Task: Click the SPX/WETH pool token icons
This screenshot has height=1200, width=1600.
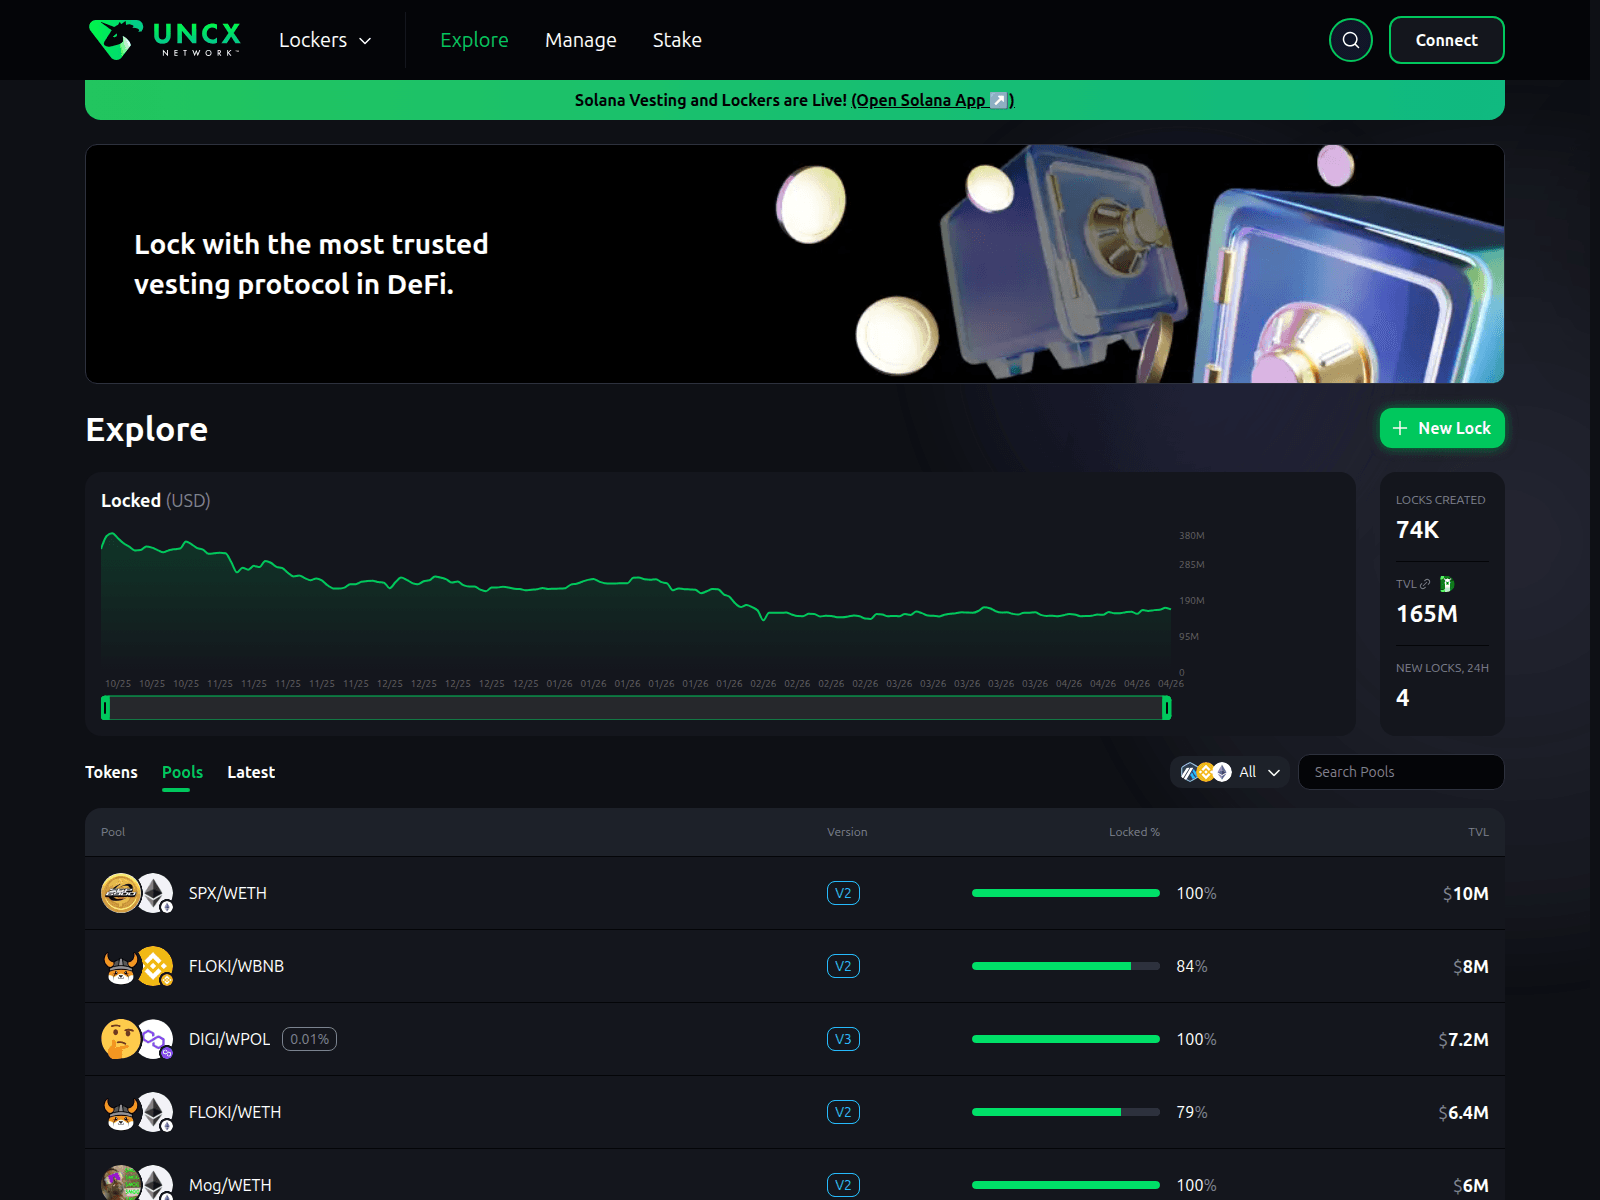Action: coord(137,893)
